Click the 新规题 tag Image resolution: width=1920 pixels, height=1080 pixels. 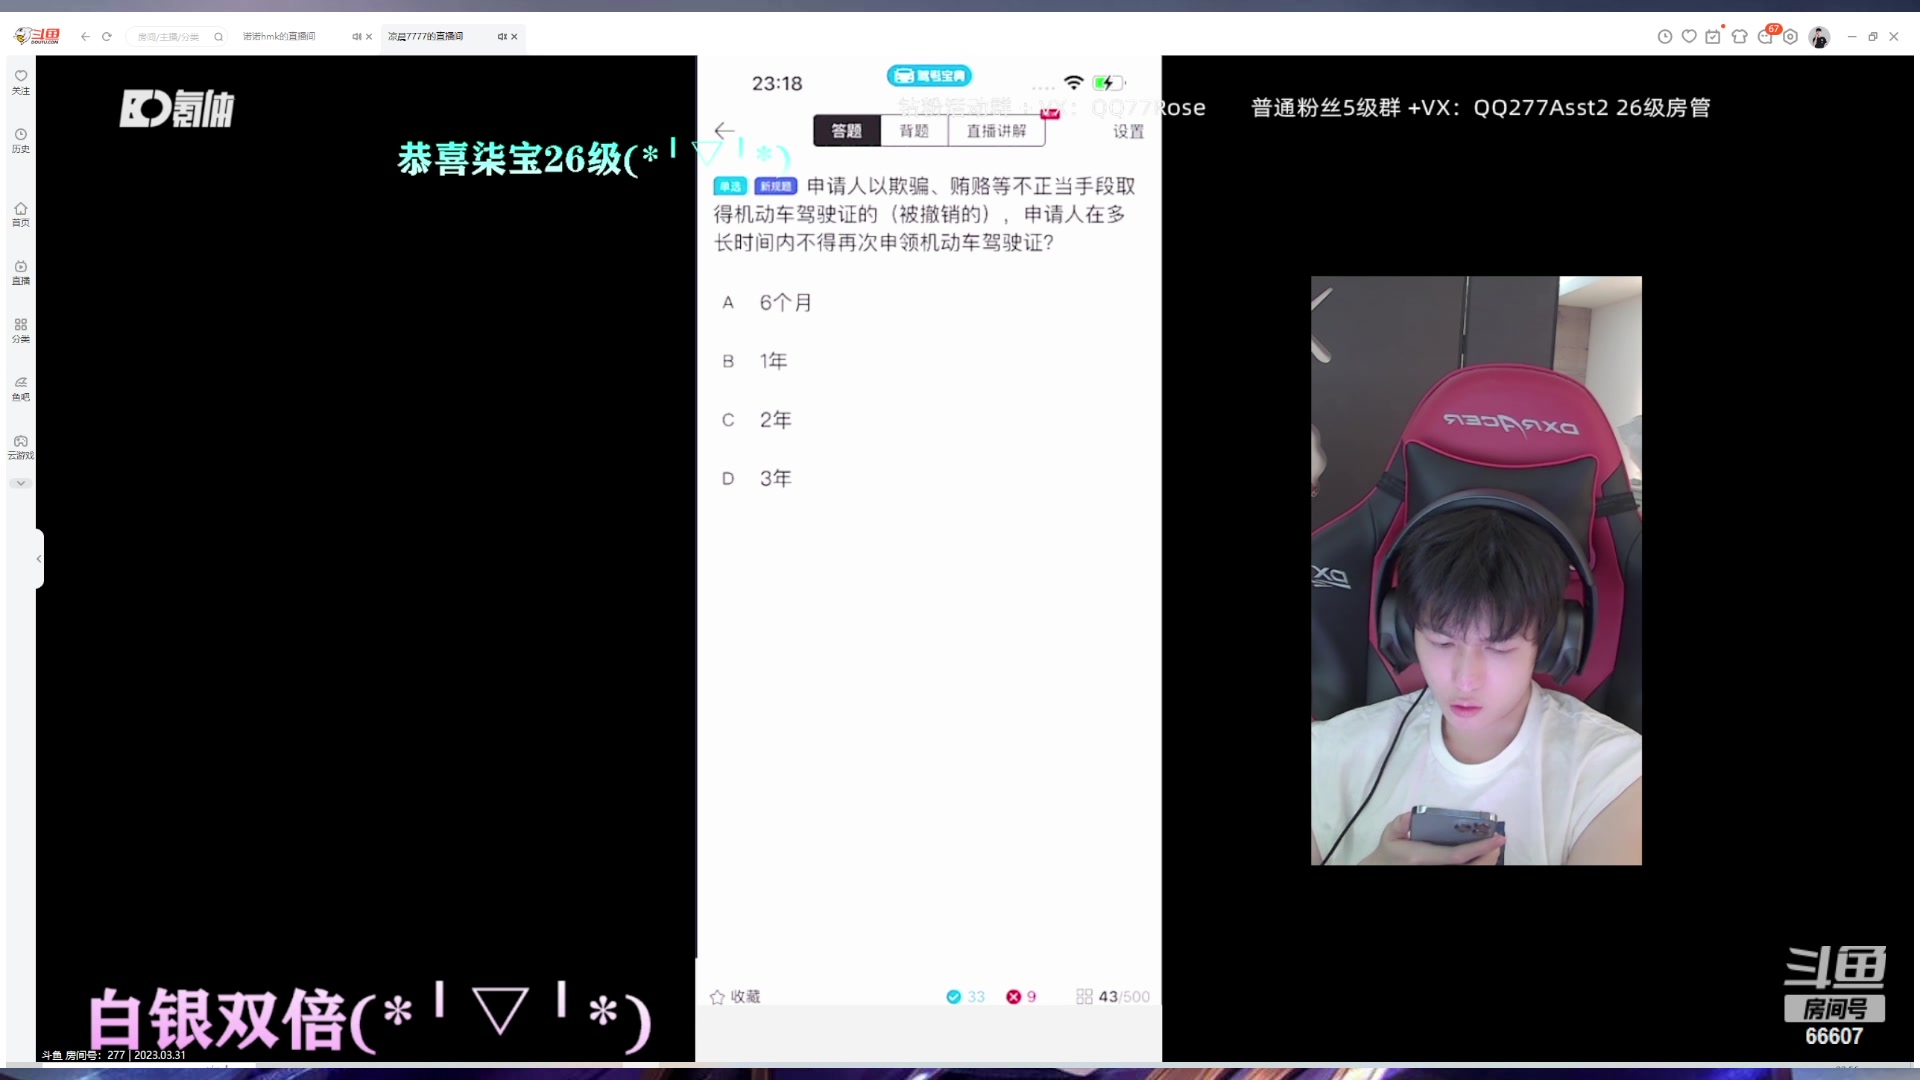(775, 186)
